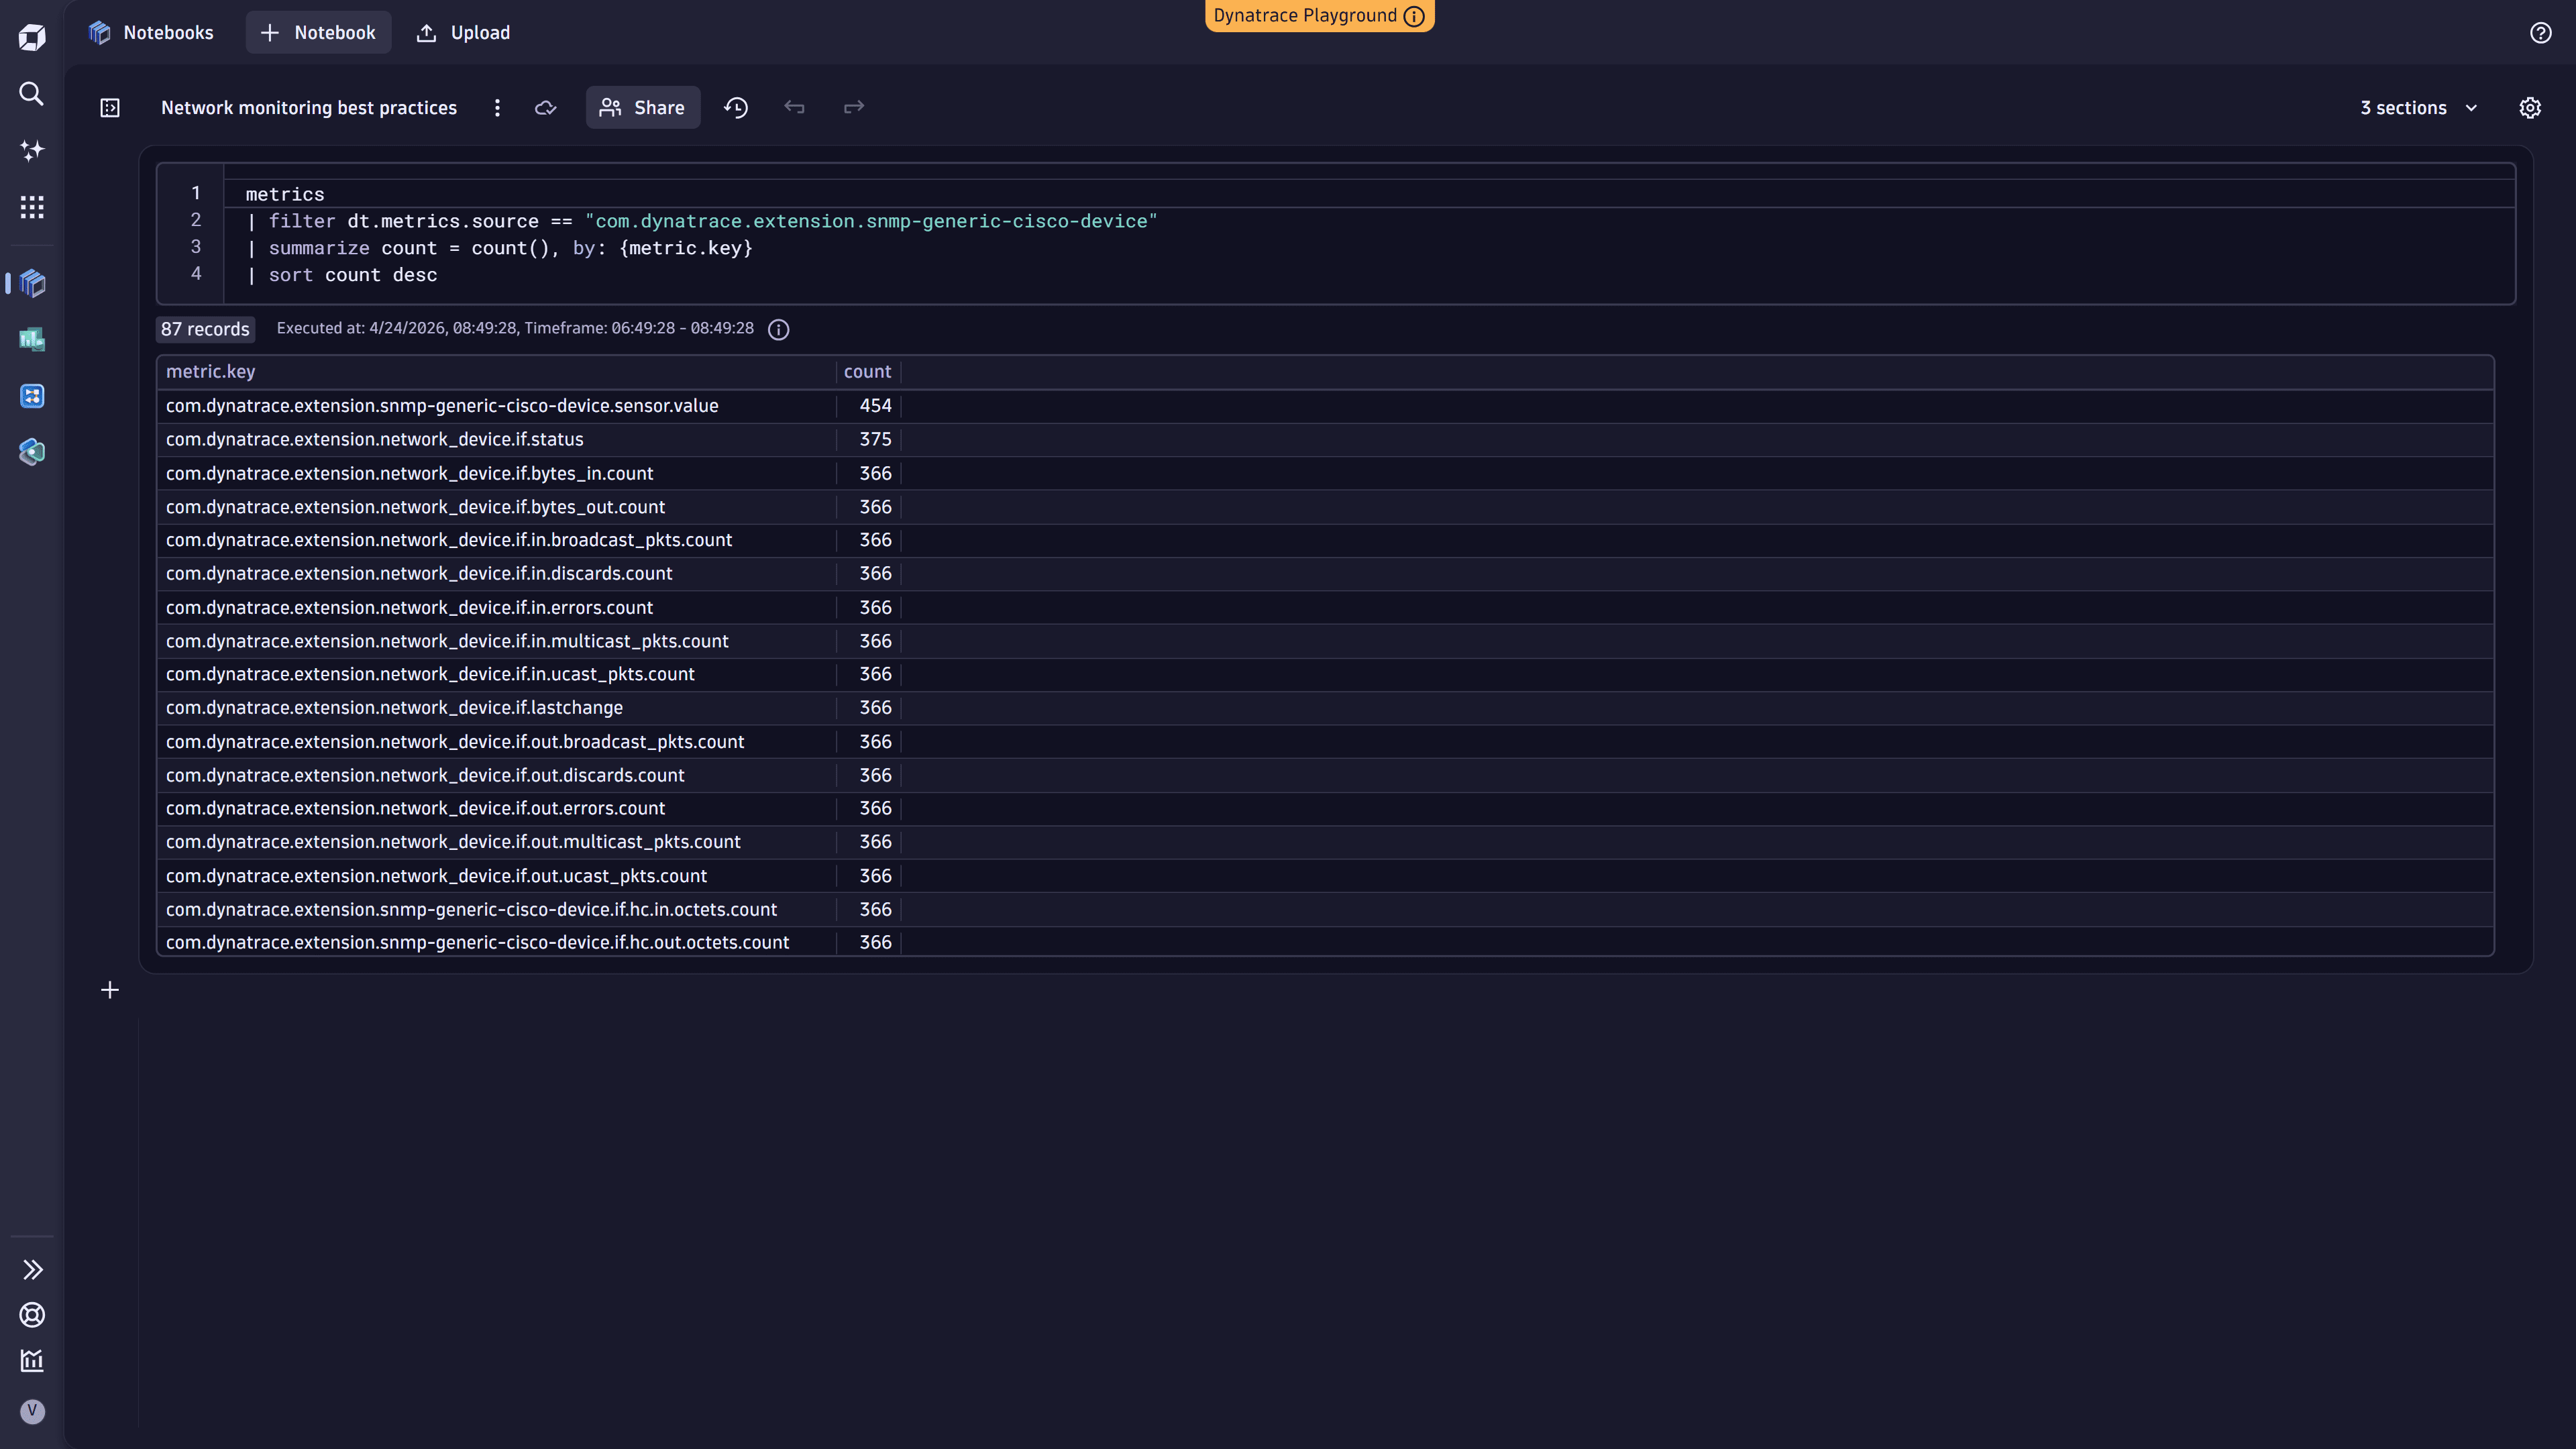2576x1449 pixels.
Task: Click the count value 375
Action: tap(875, 440)
